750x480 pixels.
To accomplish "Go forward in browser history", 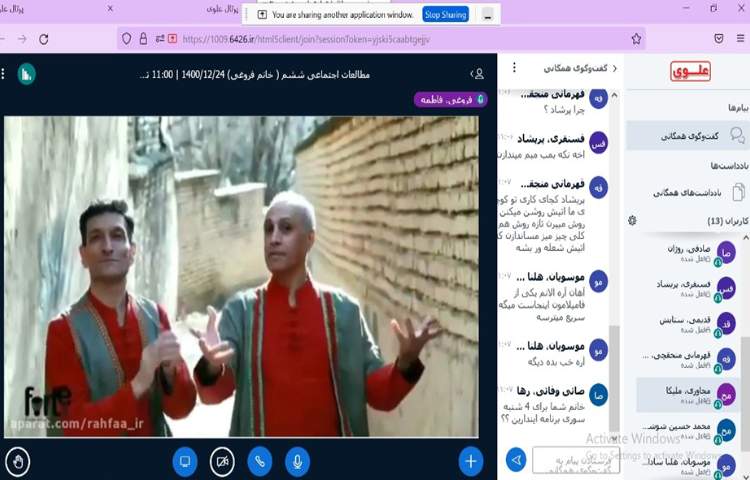I will (x=22, y=39).
